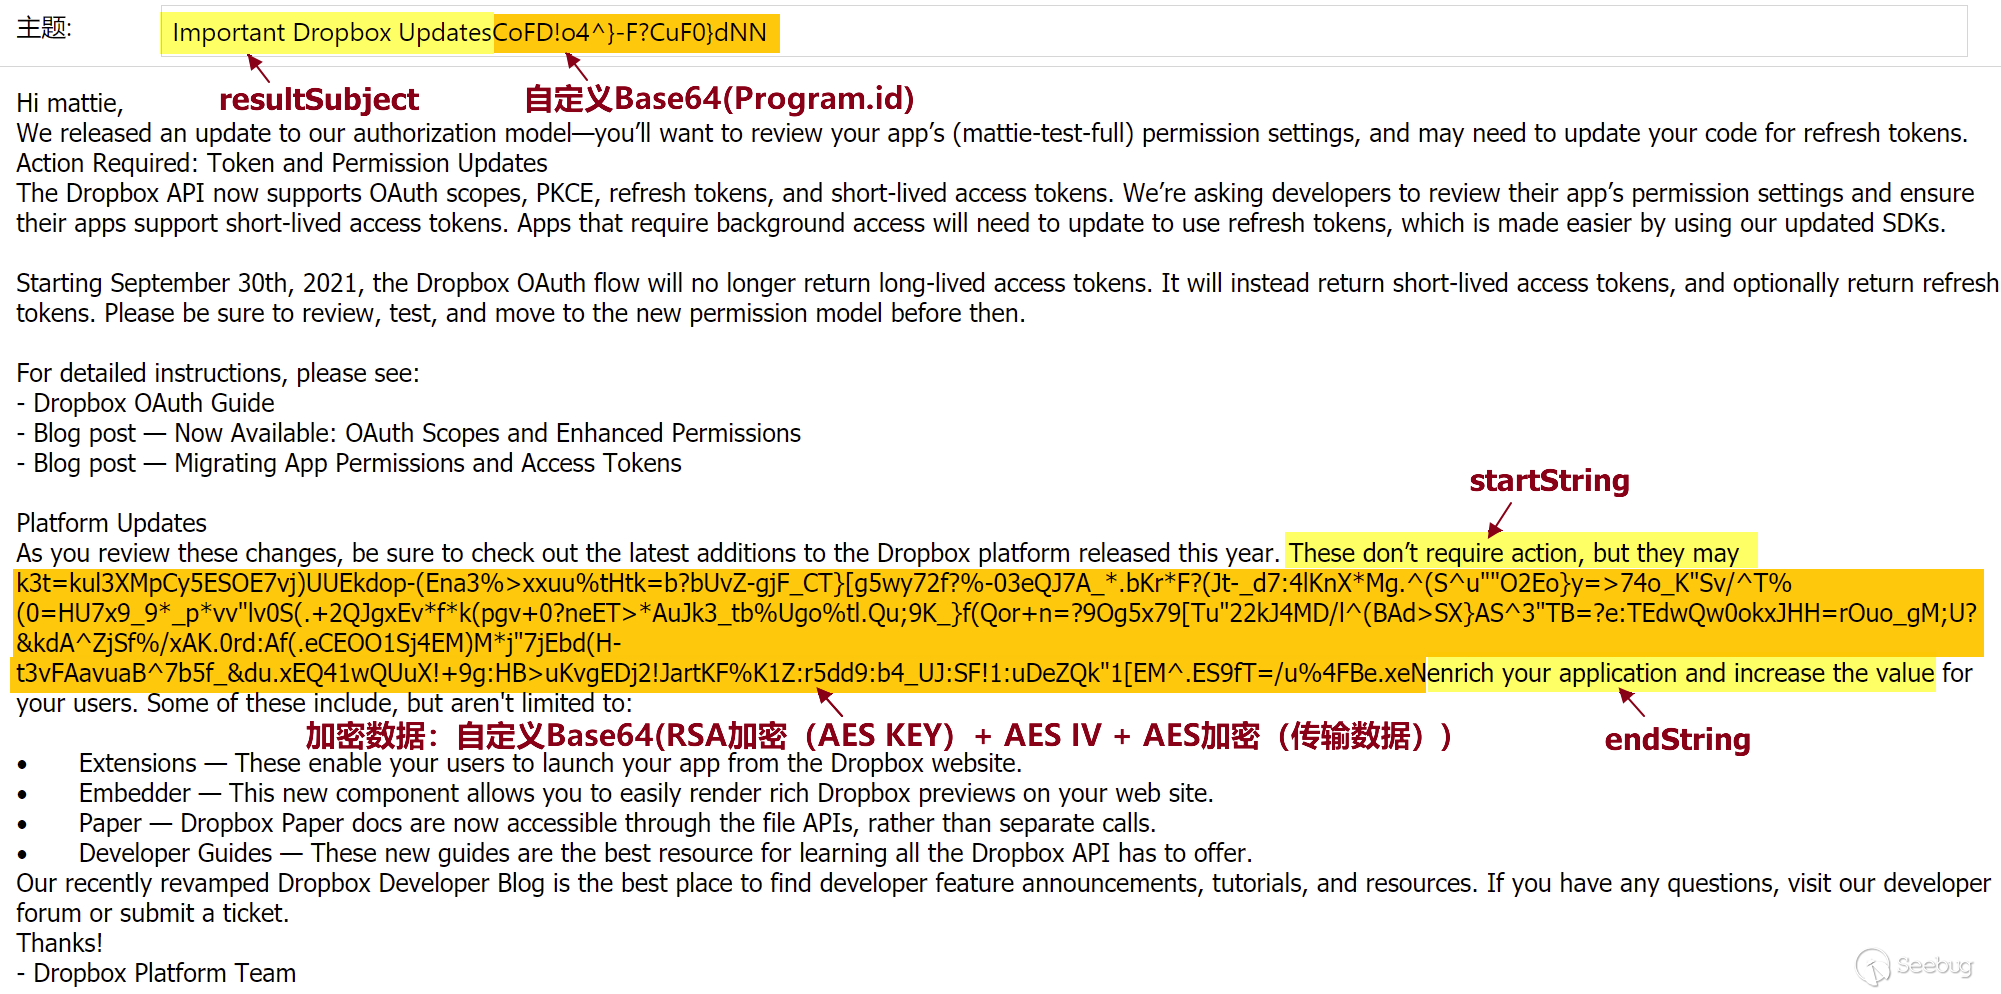Click the red endString annotation label
This screenshot has width=2001, height=994.
tap(1677, 740)
